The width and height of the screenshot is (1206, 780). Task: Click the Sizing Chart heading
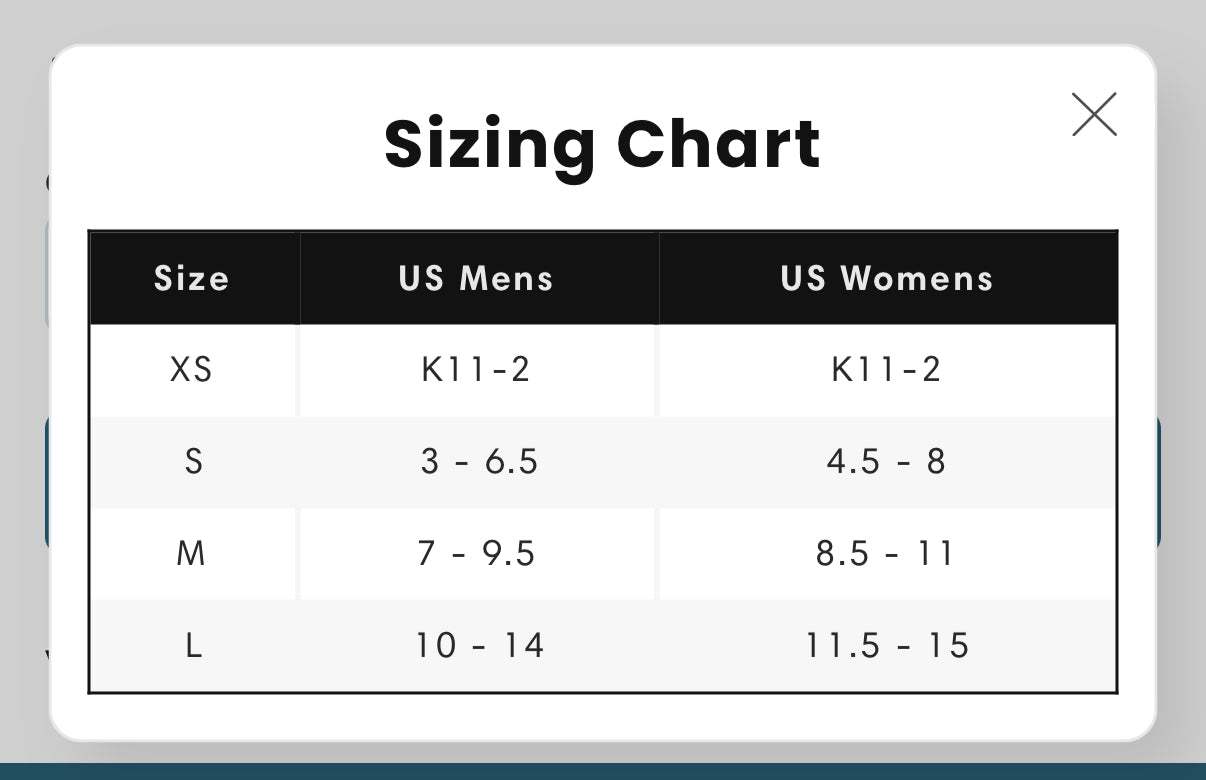[x=603, y=144]
